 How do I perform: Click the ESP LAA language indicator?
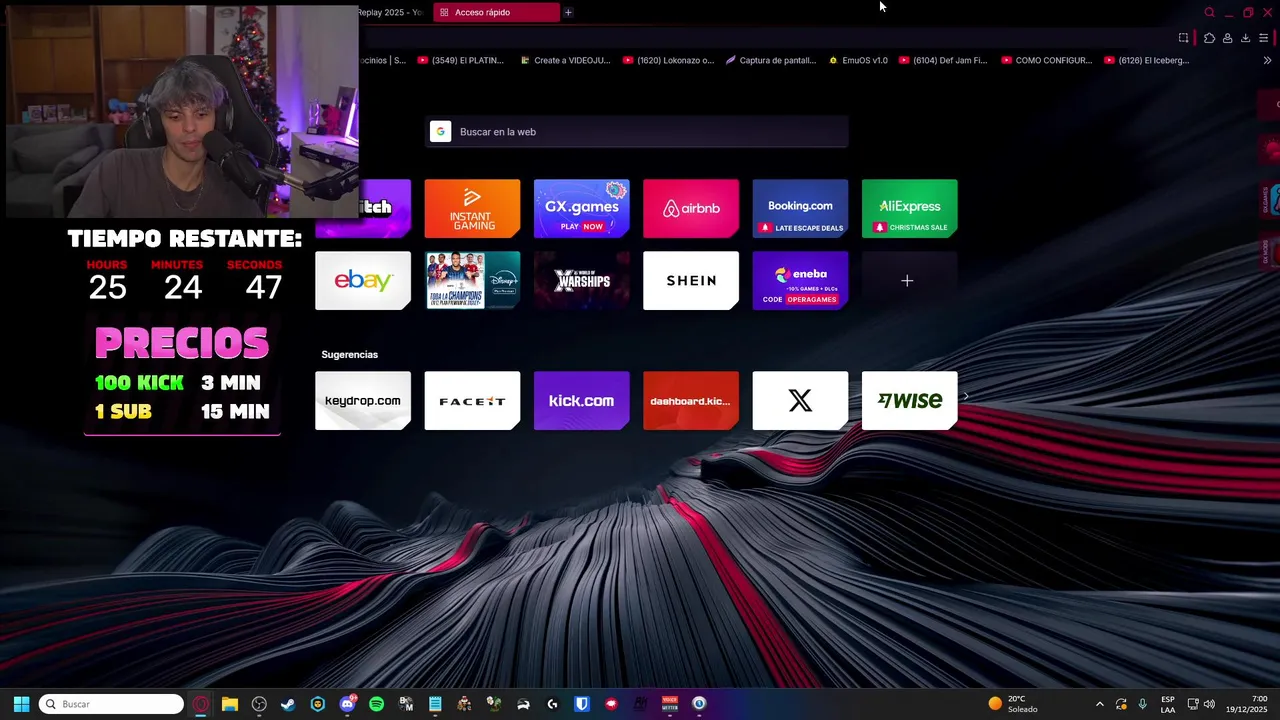click(x=1168, y=704)
